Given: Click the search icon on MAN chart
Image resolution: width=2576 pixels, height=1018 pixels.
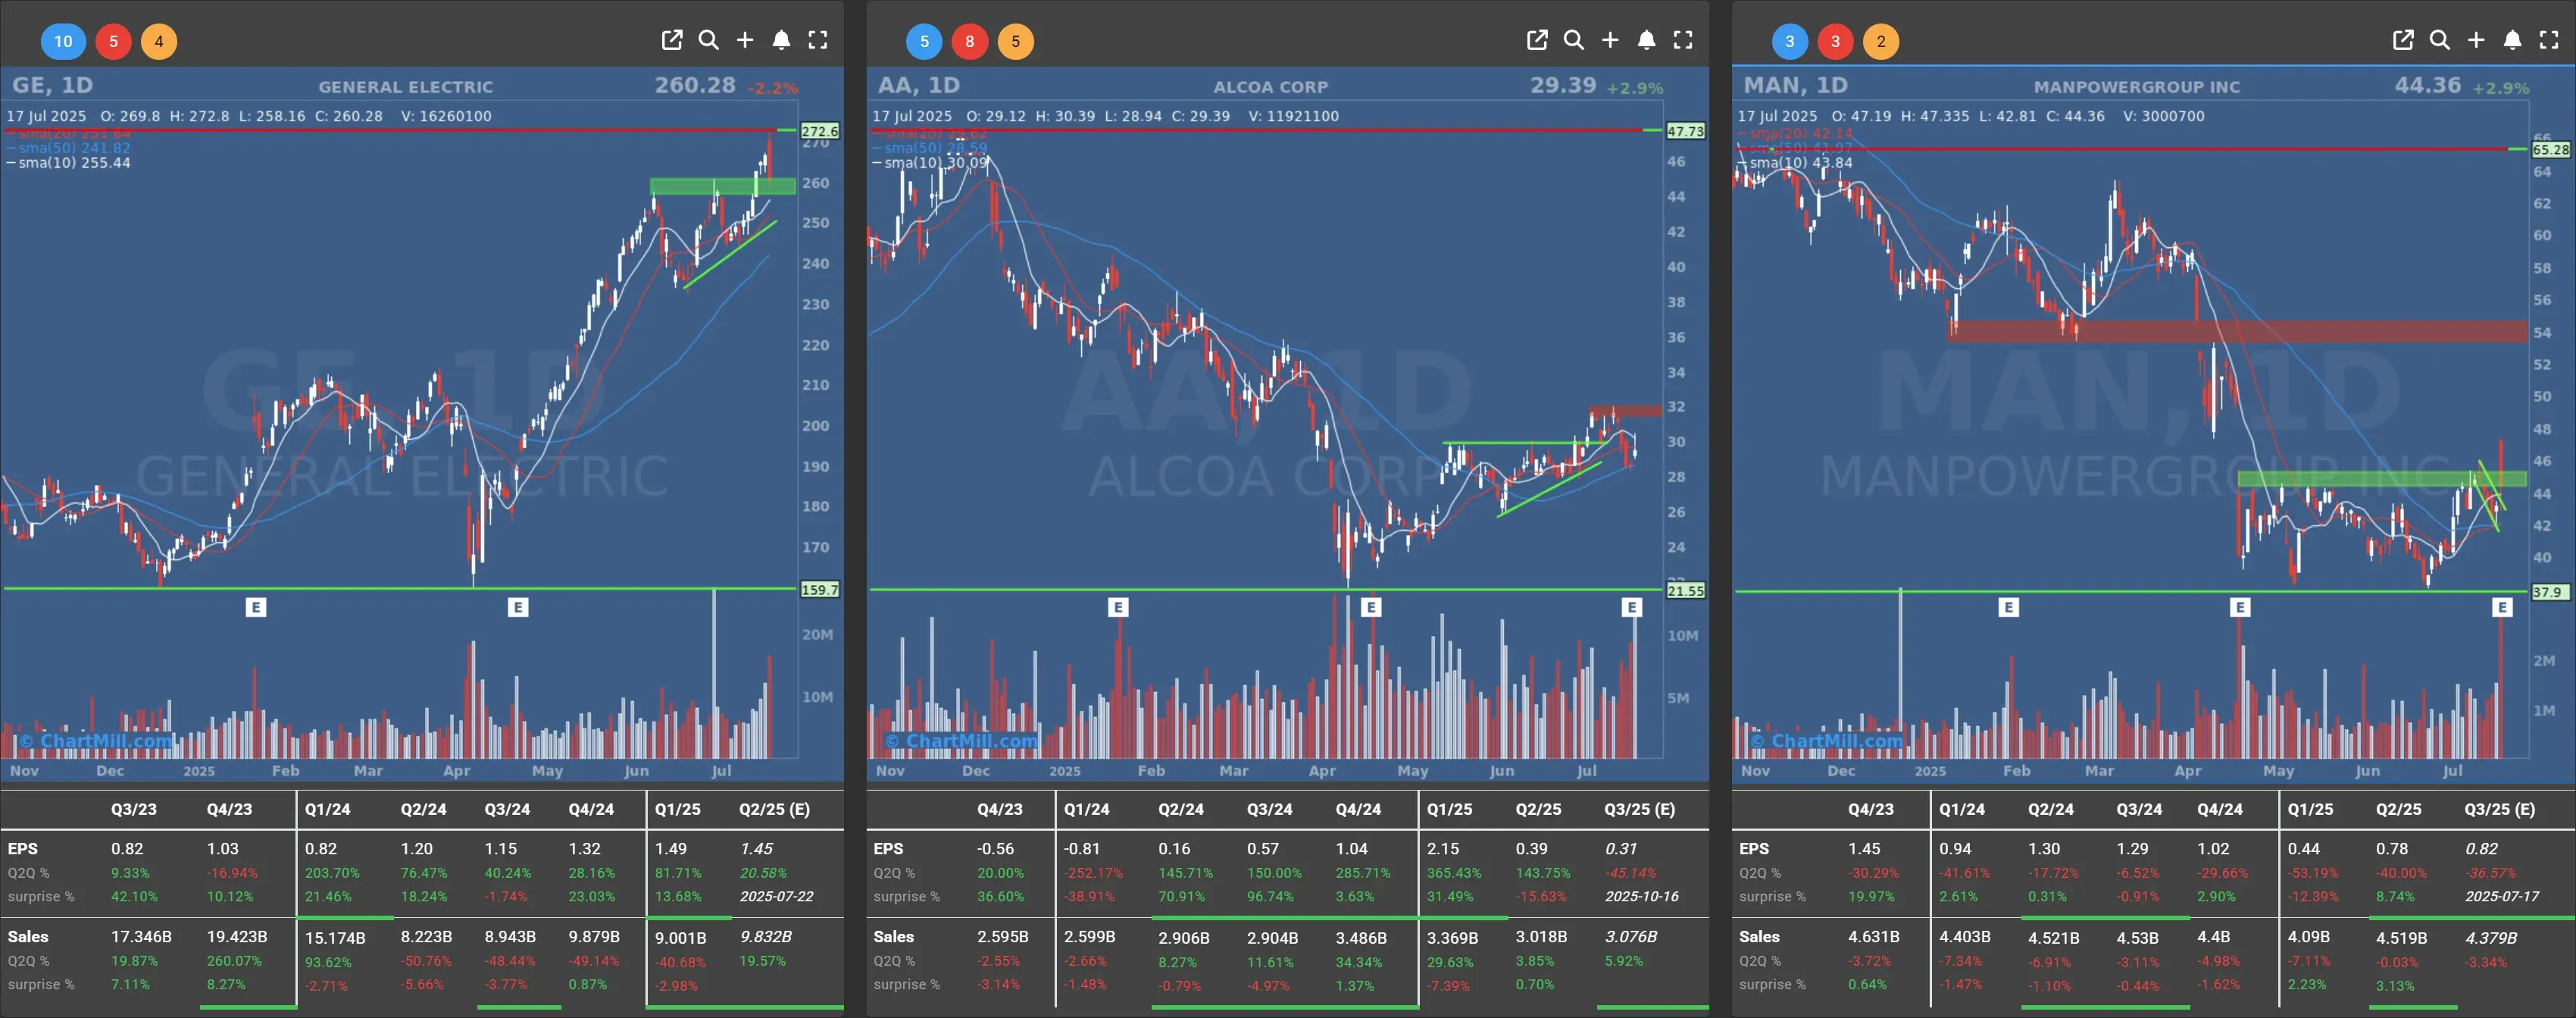Looking at the screenshot, I should pyautogui.click(x=2439, y=40).
